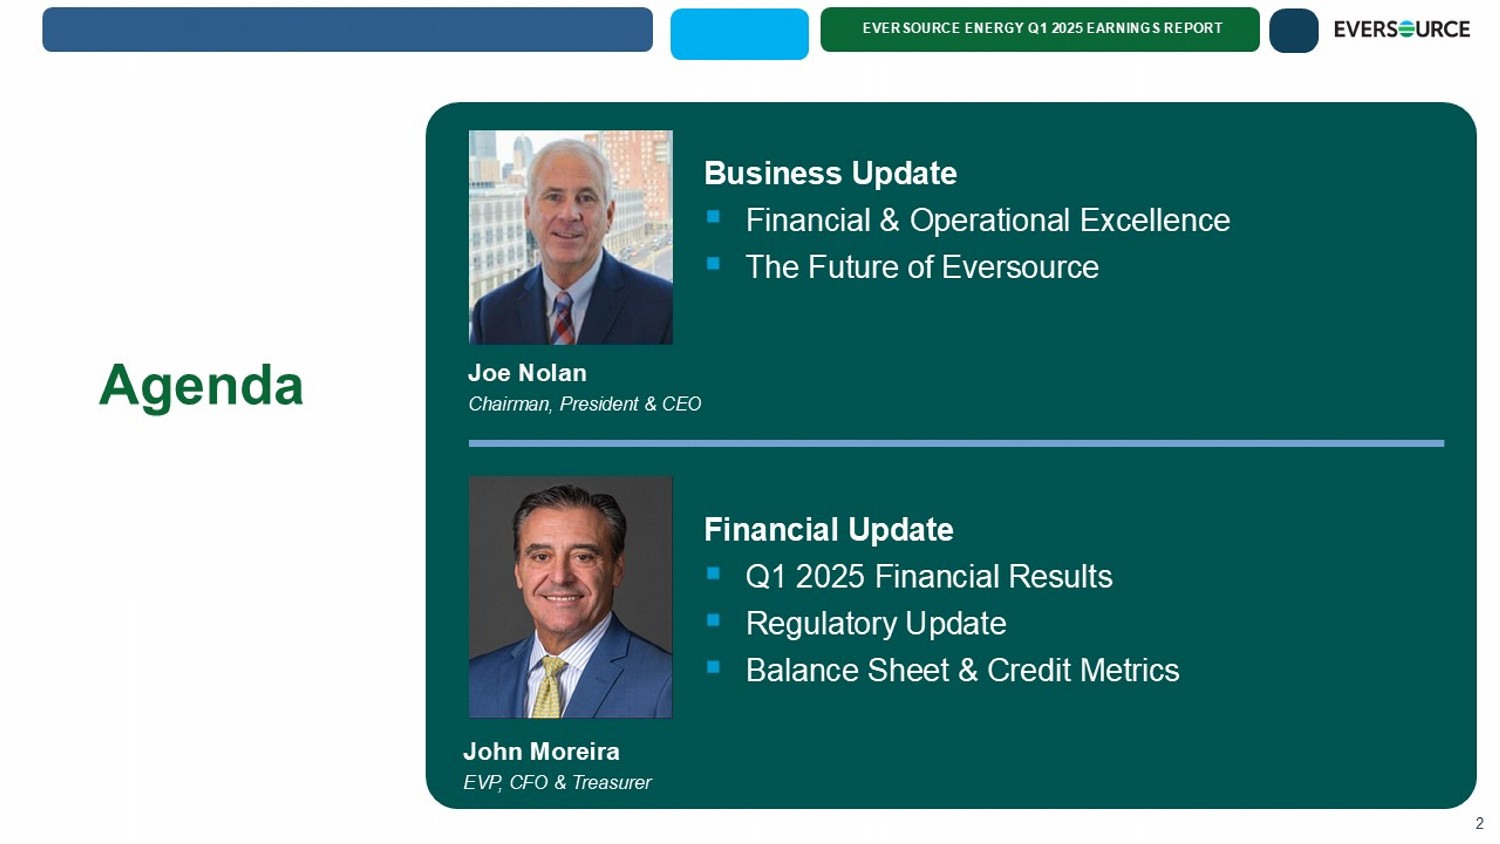Click the slide page number 2
The width and height of the screenshot is (1500, 844).
pos(1479,824)
